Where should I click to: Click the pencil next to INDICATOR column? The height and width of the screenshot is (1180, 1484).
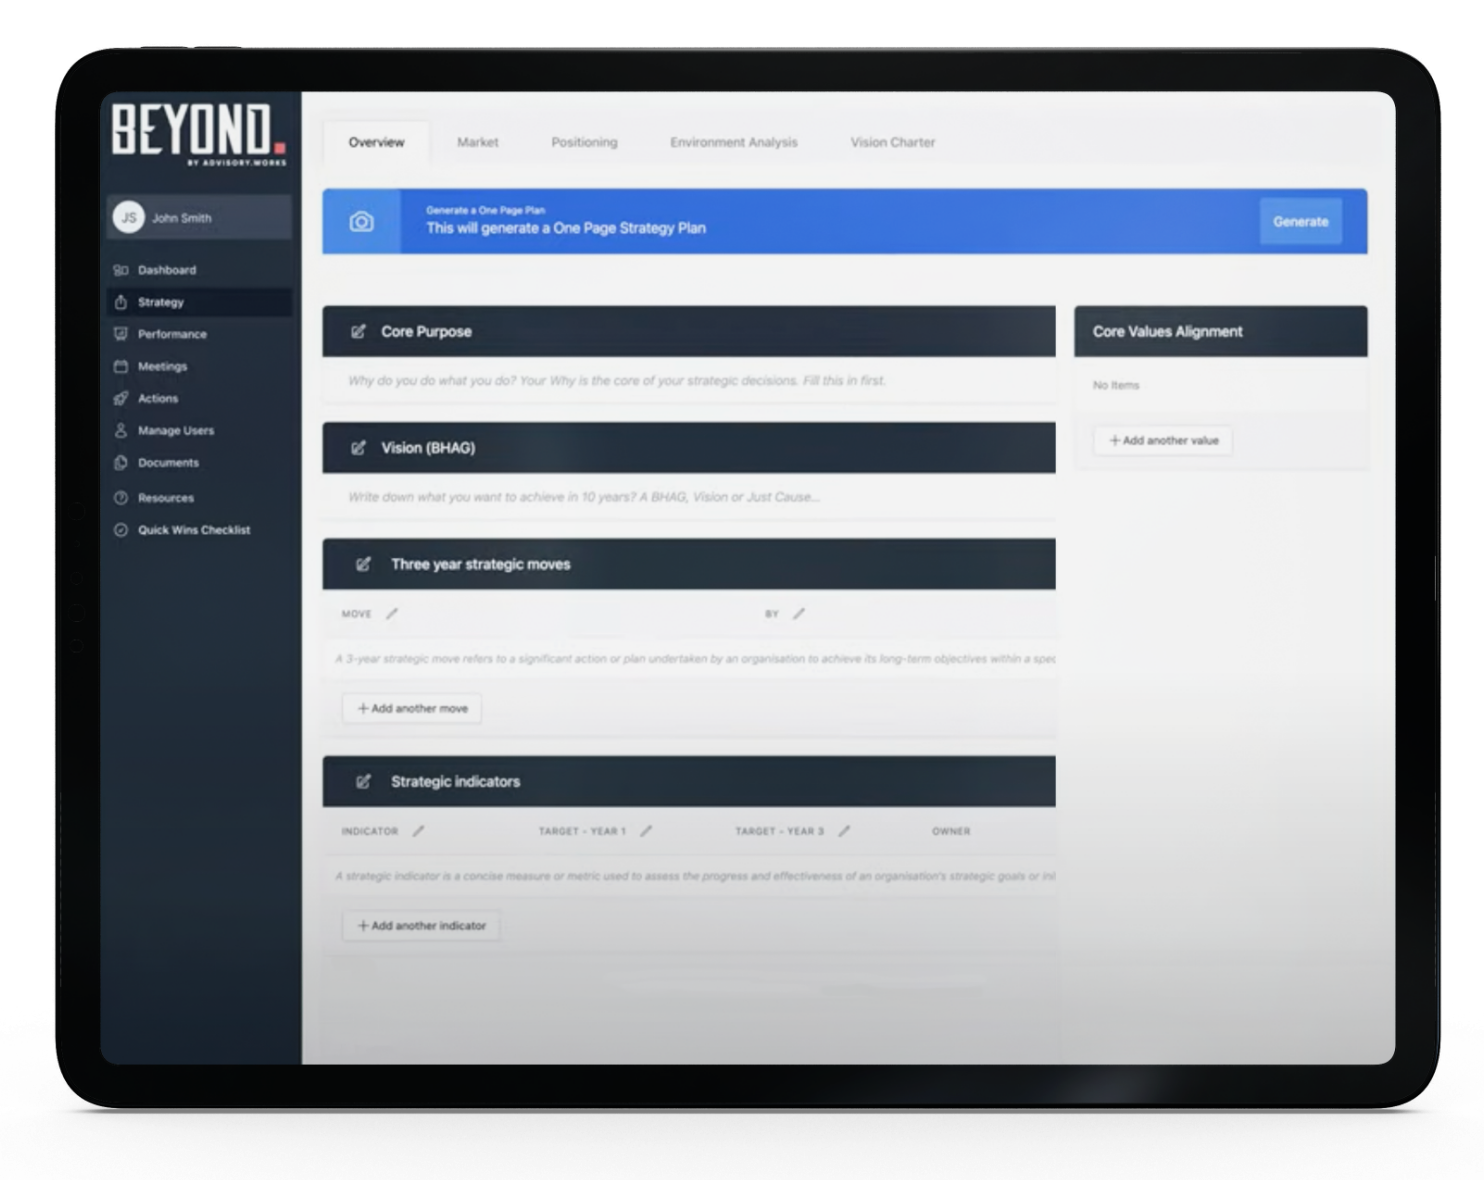[x=419, y=831]
